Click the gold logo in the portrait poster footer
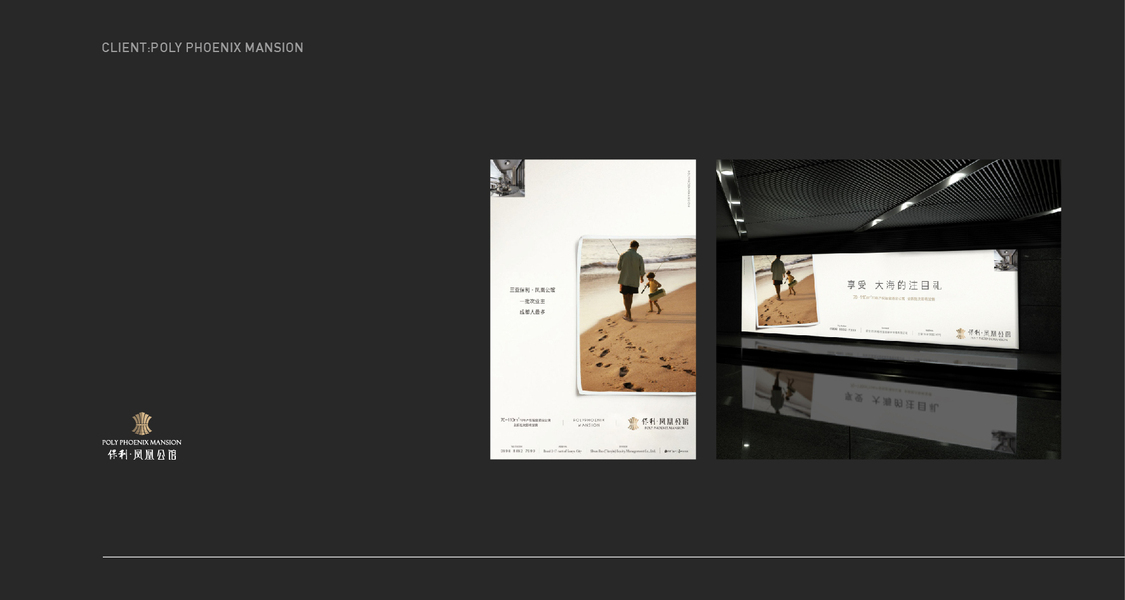The height and width of the screenshot is (600, 1125). click(634, 423)
